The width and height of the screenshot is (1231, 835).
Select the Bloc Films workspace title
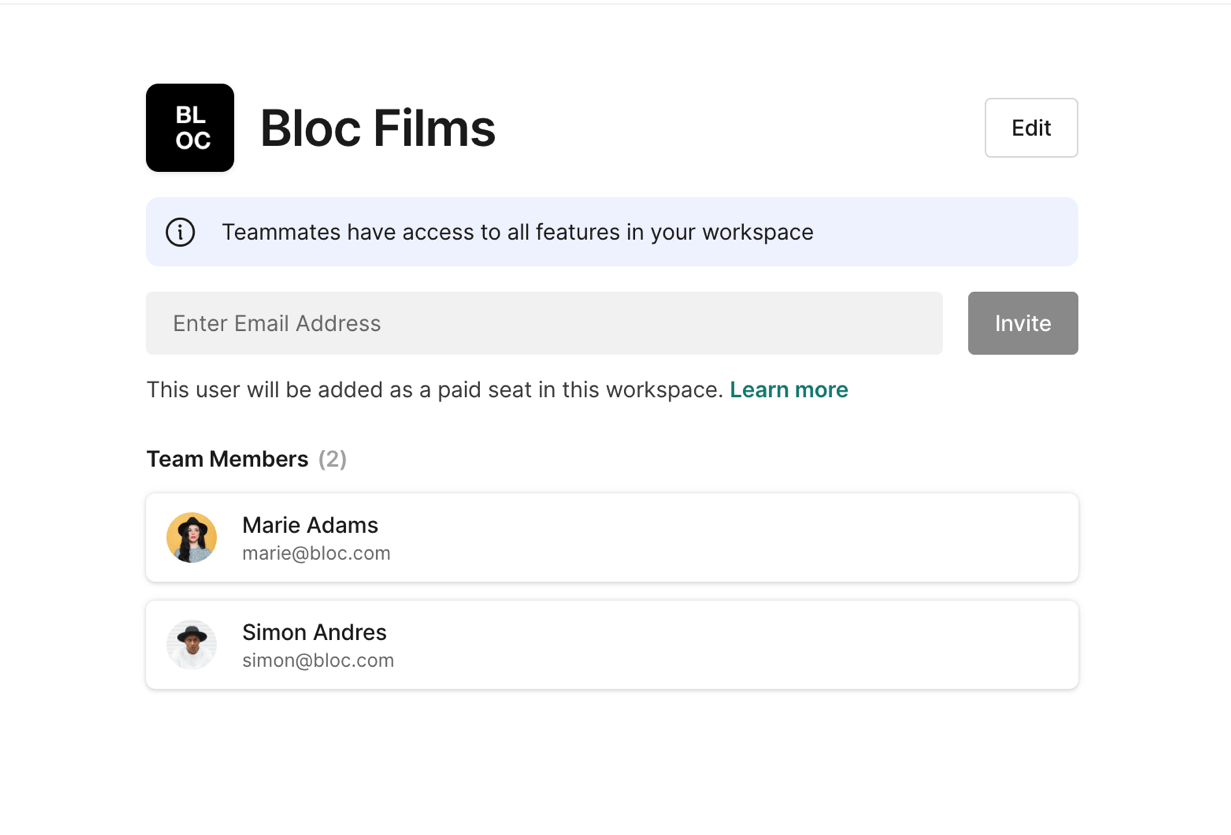tap(377, 129)
